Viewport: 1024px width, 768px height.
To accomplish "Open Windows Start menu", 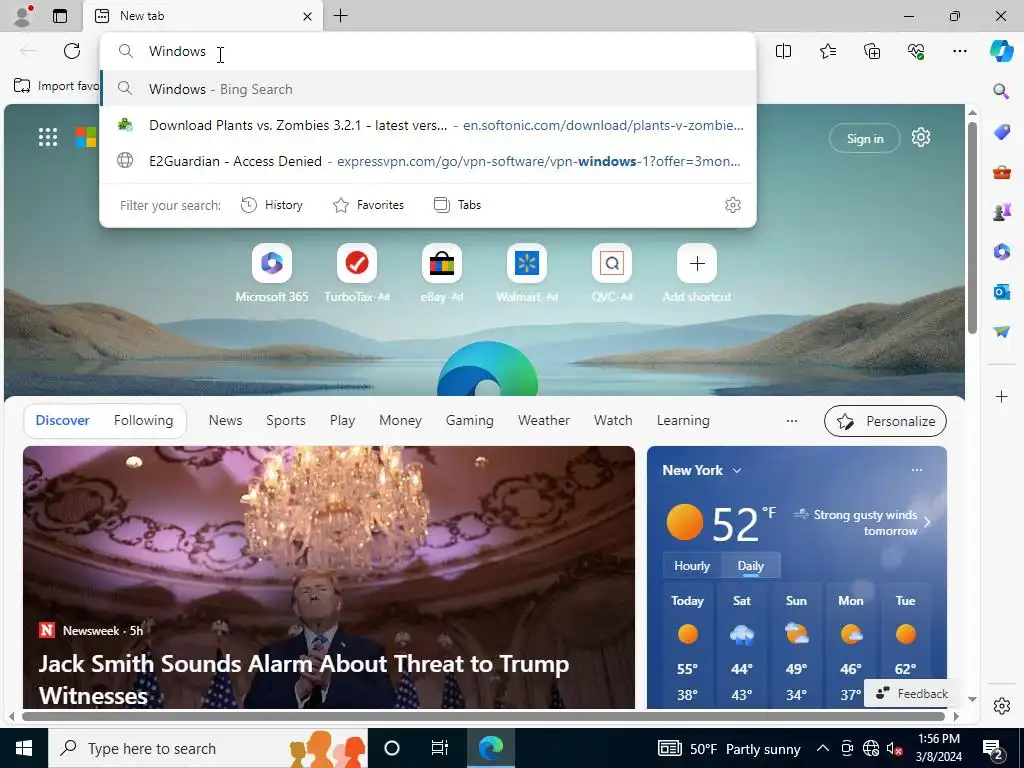I will [24, 748].
